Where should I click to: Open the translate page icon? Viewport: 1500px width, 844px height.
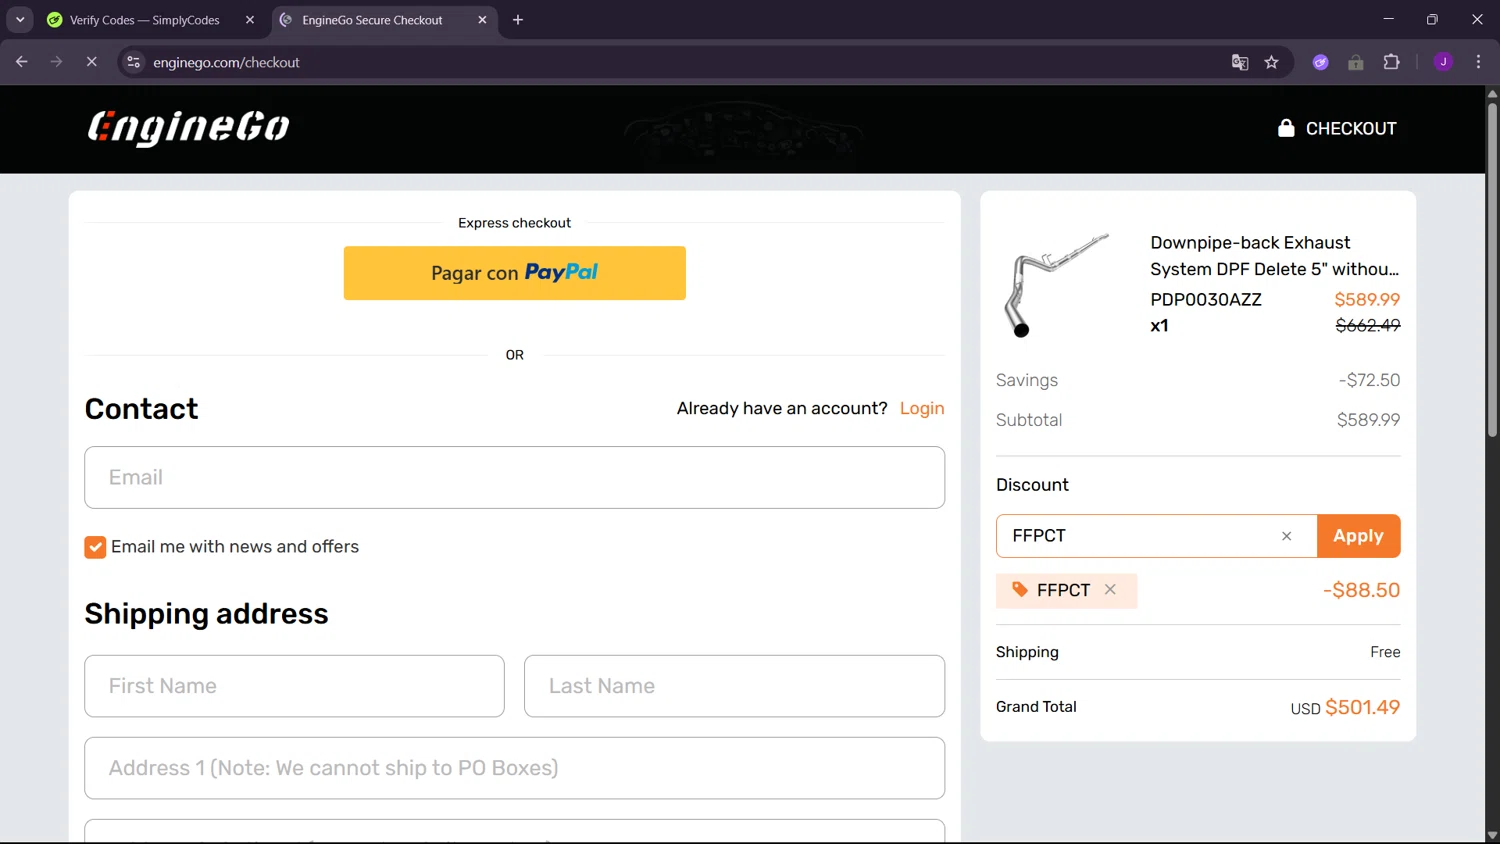click(1240, 62)
